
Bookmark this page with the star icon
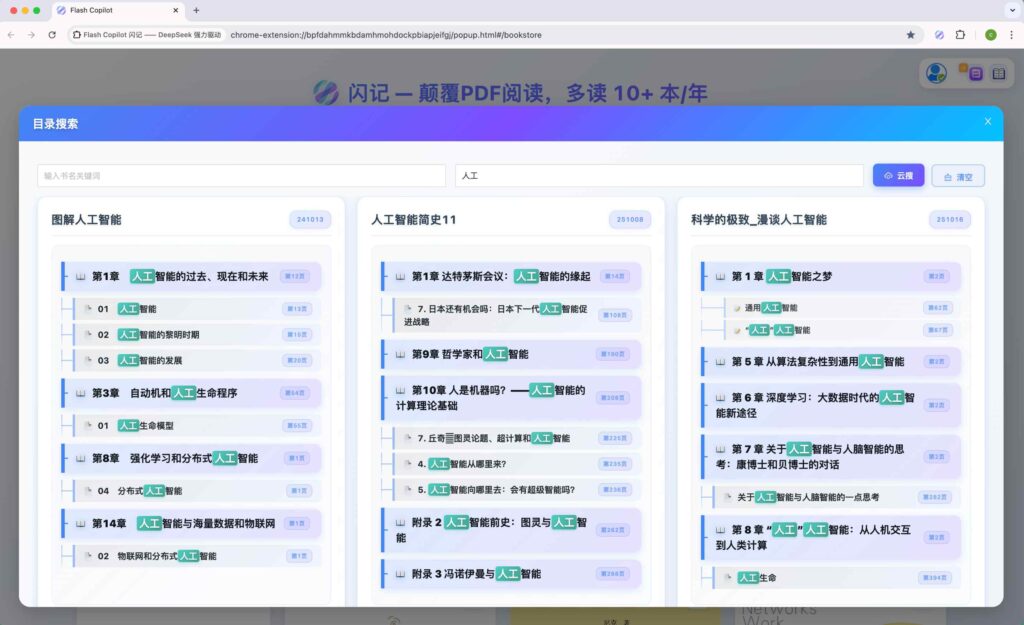(910, 34)
